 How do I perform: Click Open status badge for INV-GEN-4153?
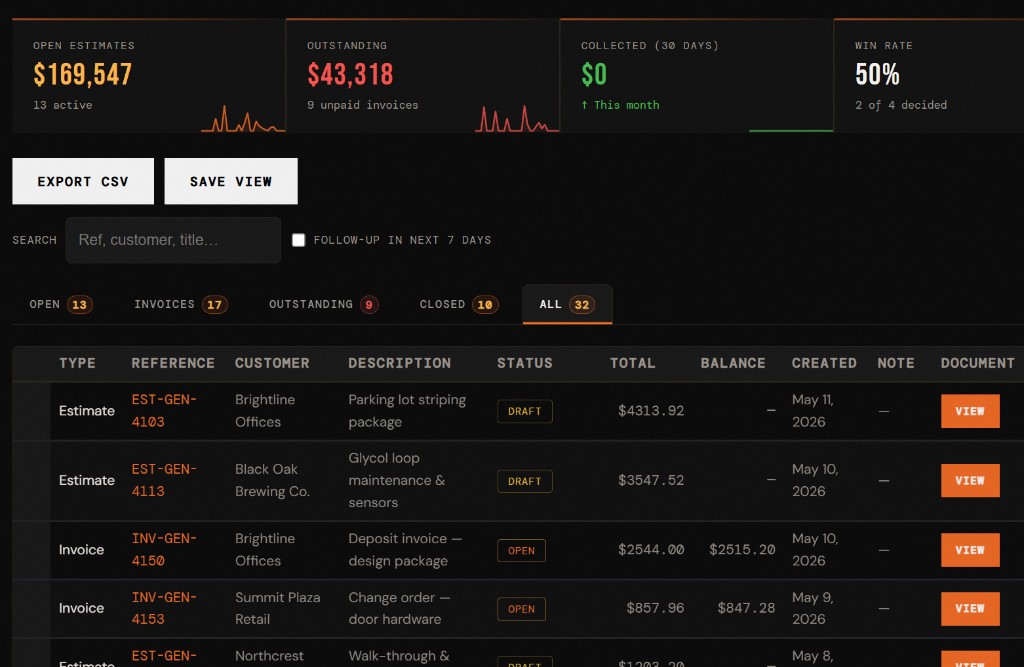[x=521, y=609]
